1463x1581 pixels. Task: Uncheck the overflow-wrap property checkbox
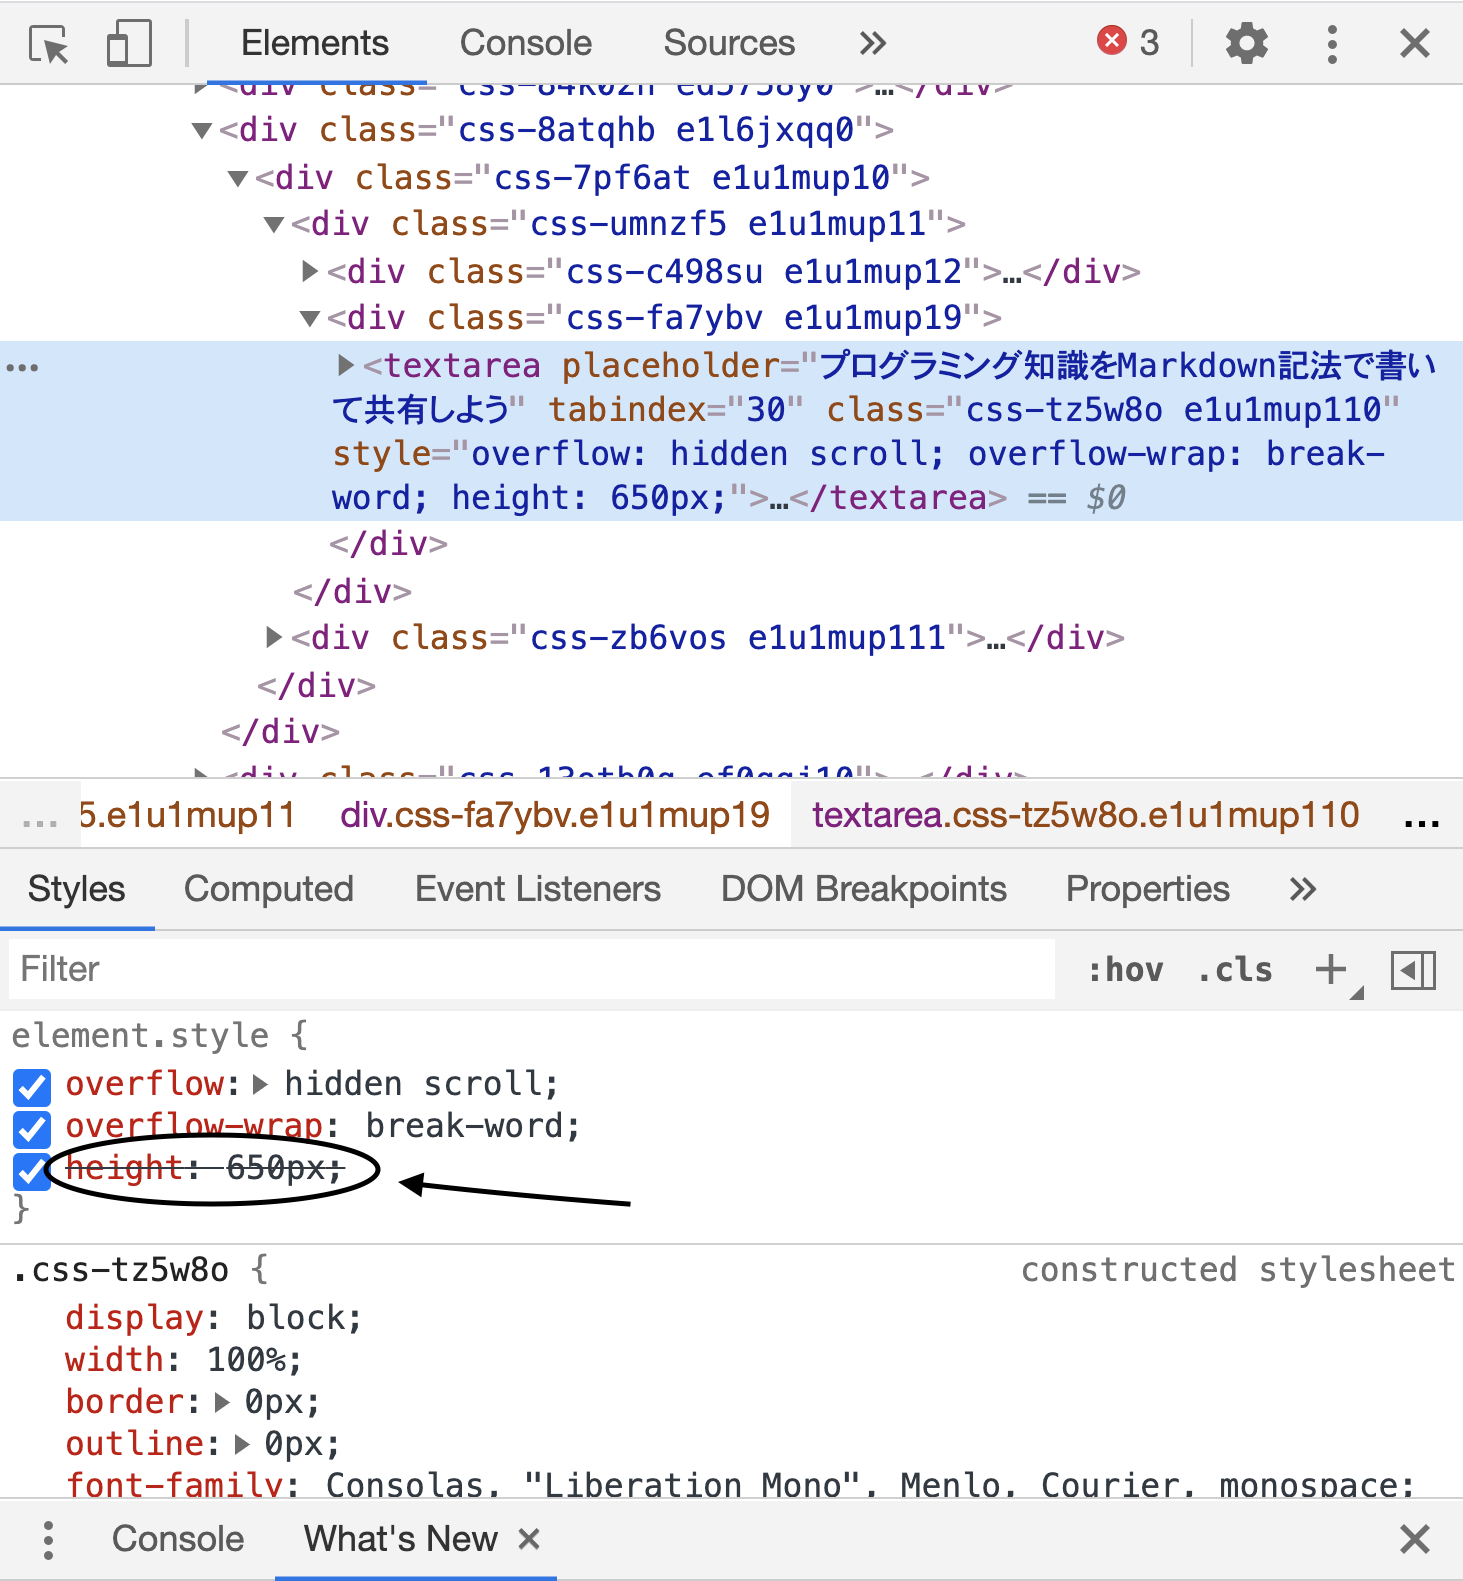(32, 1129)
